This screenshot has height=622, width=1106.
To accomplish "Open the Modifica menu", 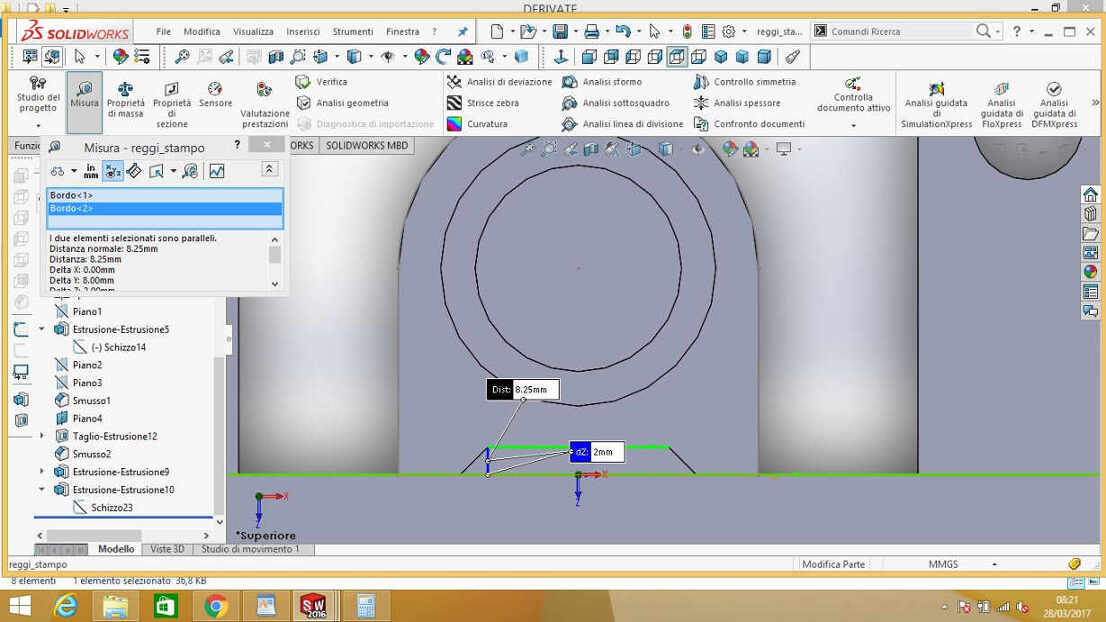I will (202, 32).
